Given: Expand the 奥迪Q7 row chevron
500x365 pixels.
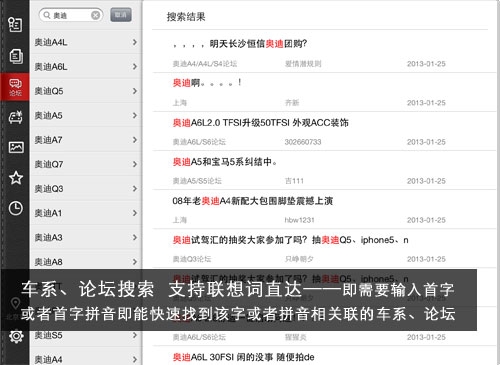Looking at the screenshot, I should click(x=134, y=164).
